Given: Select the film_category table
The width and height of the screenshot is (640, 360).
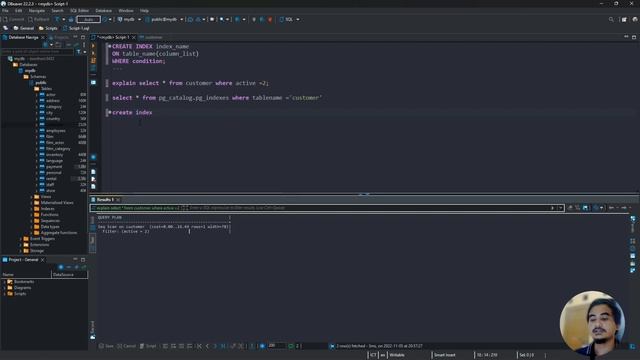Looking at the screenshot, I should (58, 149).
